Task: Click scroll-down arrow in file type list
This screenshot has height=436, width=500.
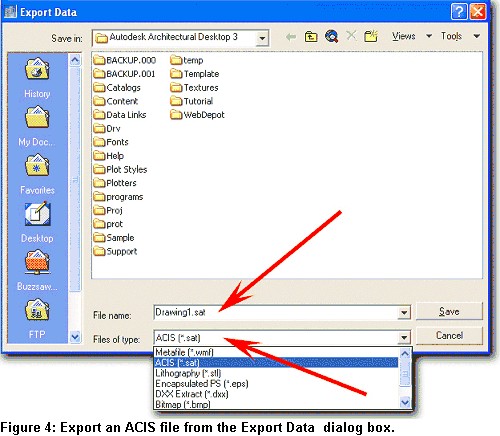Action: click(x=405, y=403)
